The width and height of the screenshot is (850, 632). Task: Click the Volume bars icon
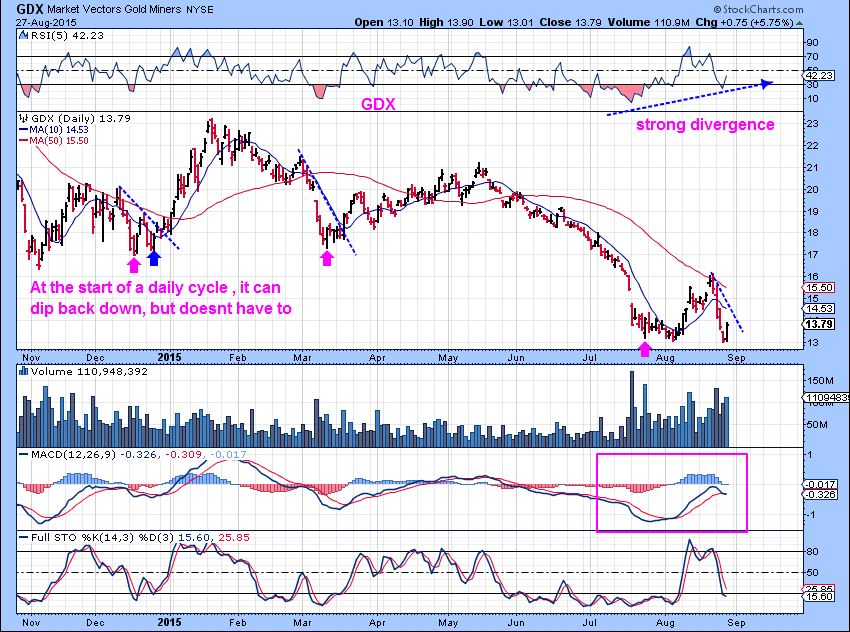pyautogui.click(x=23, y=371)
